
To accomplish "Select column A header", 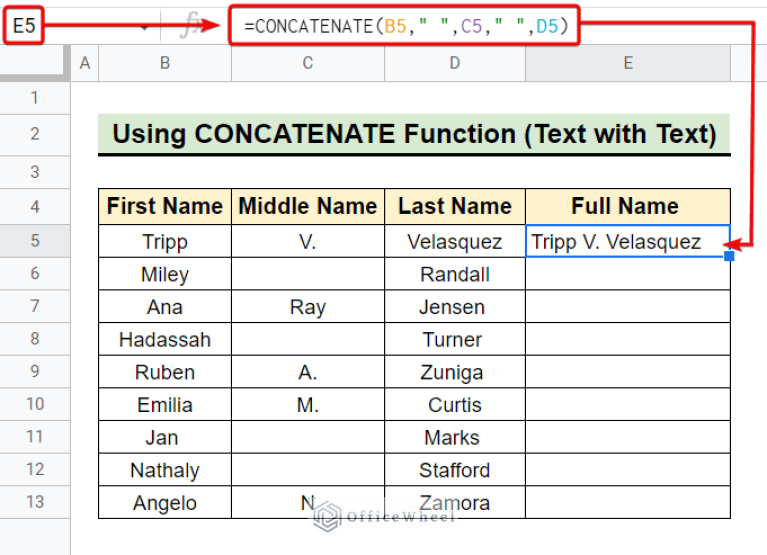I will (85, 63).
